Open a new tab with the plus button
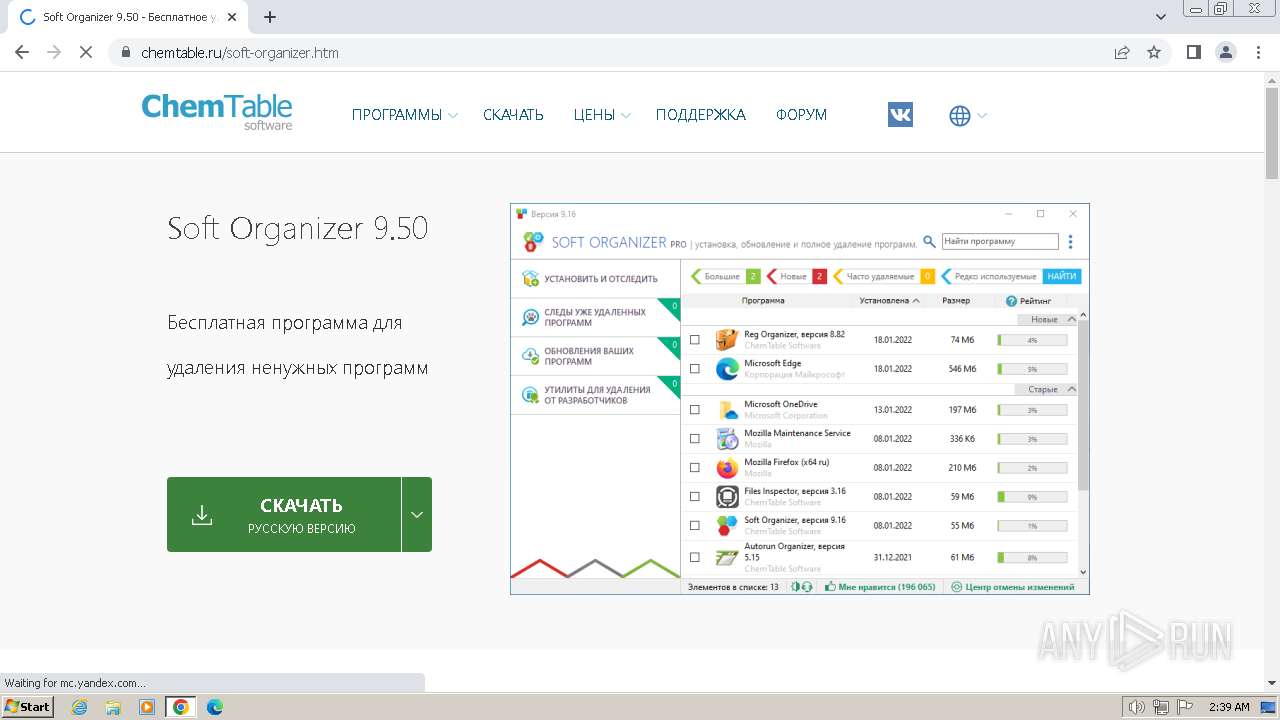1280x720 pixels. click(x=270, y=17)
